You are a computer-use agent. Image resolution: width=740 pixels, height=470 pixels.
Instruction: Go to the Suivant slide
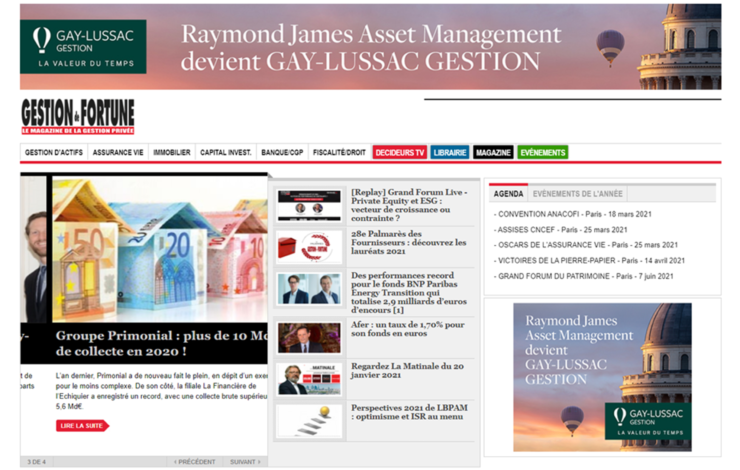[x=245, y=462]
